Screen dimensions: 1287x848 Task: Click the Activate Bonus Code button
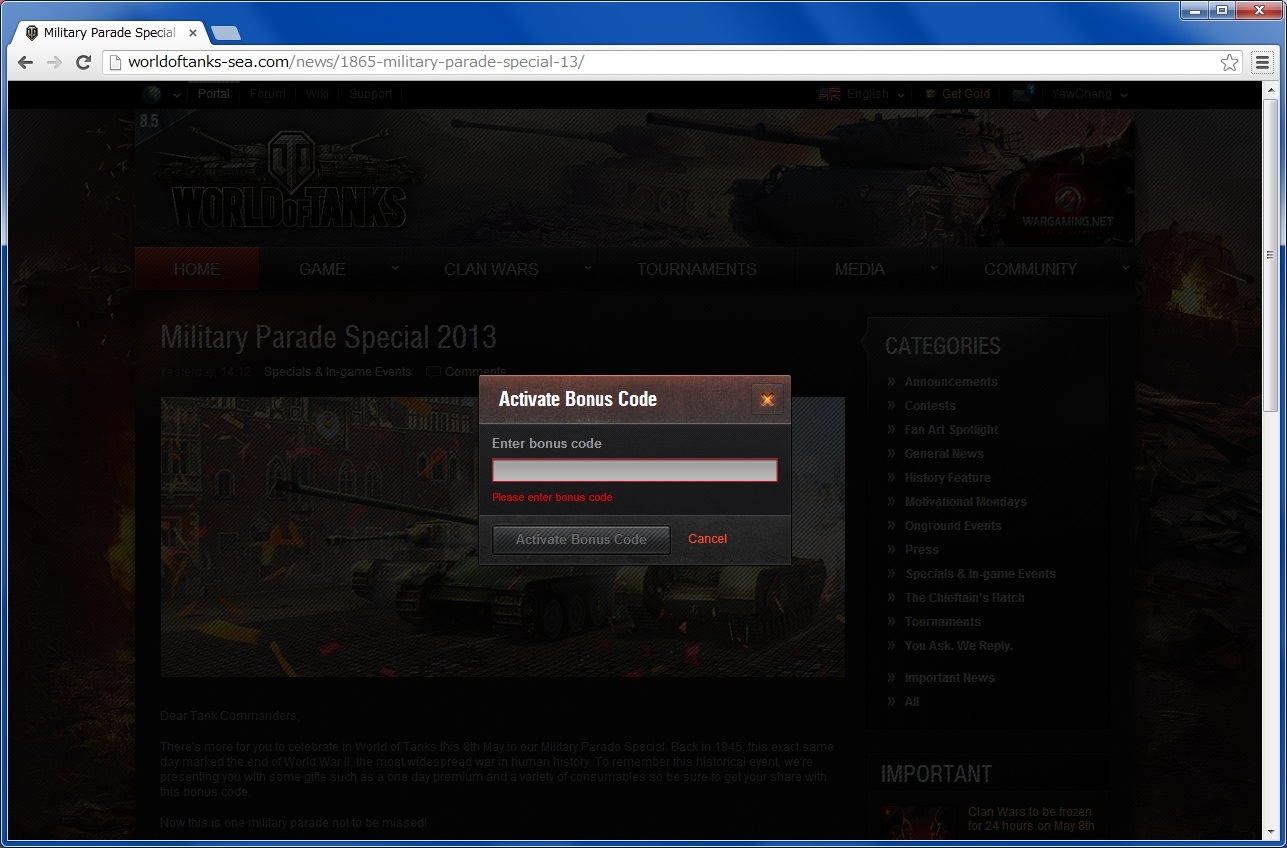click(581, 539)
